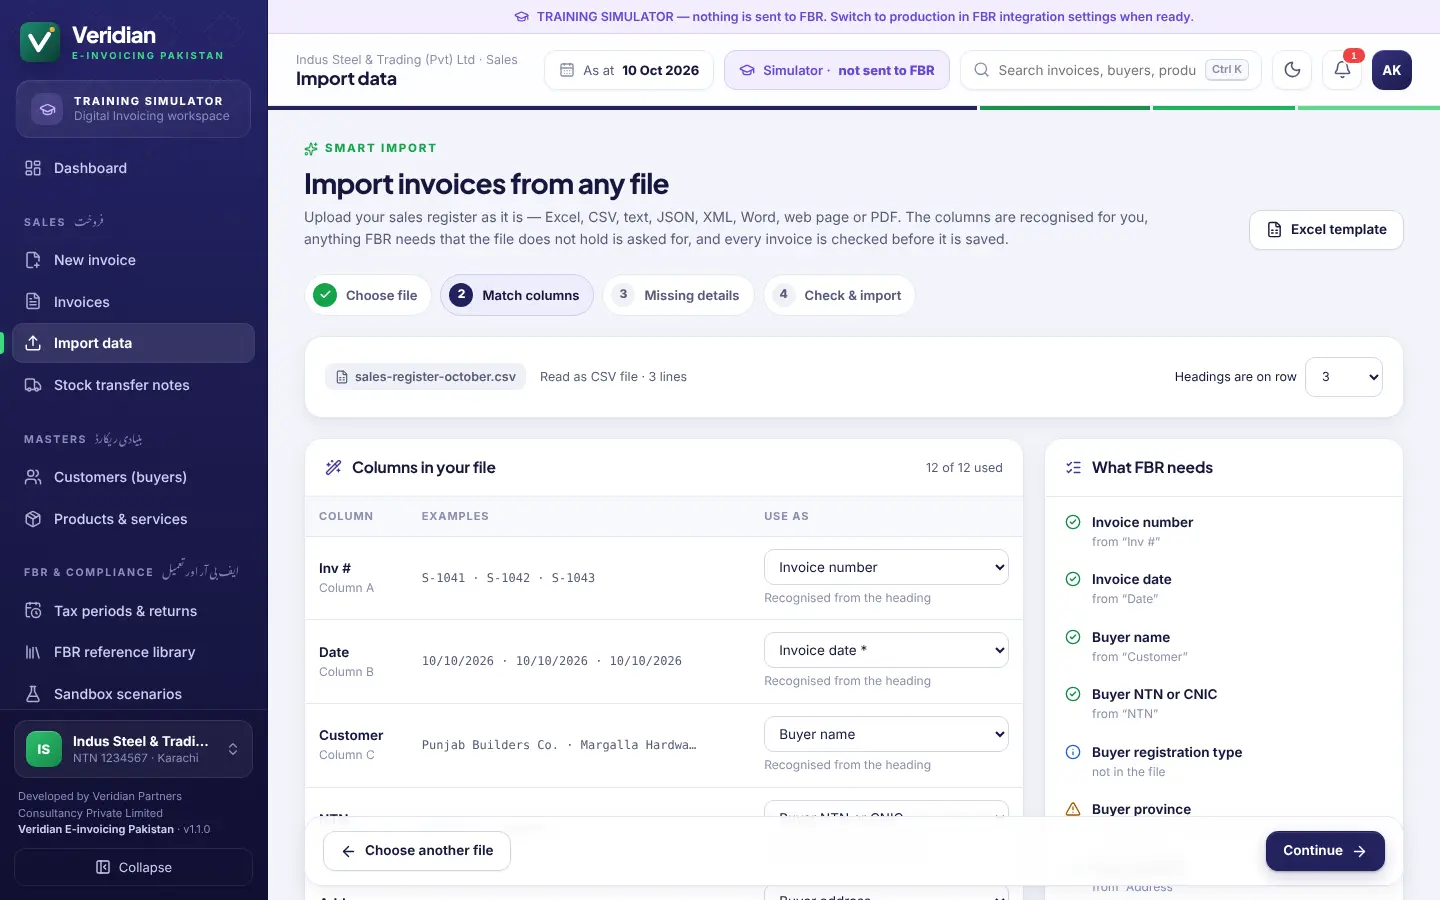This screenshot has height=900, width=1440.
Task: Click the FBR reference library icon
Action: [33, 652]
